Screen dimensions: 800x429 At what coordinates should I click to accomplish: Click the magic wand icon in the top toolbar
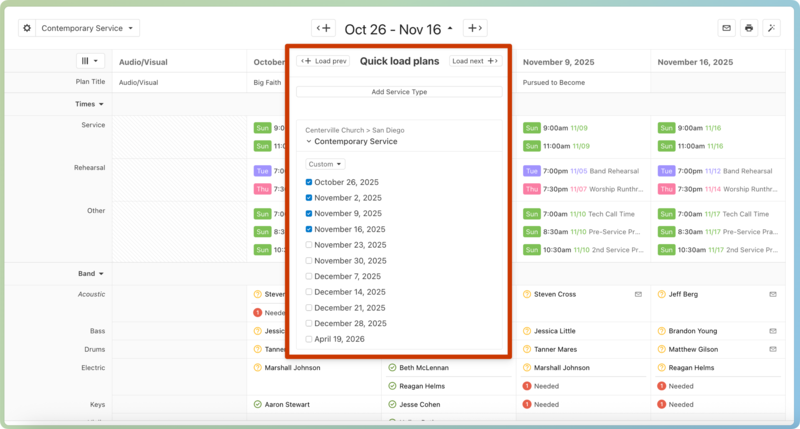(771, 28)
